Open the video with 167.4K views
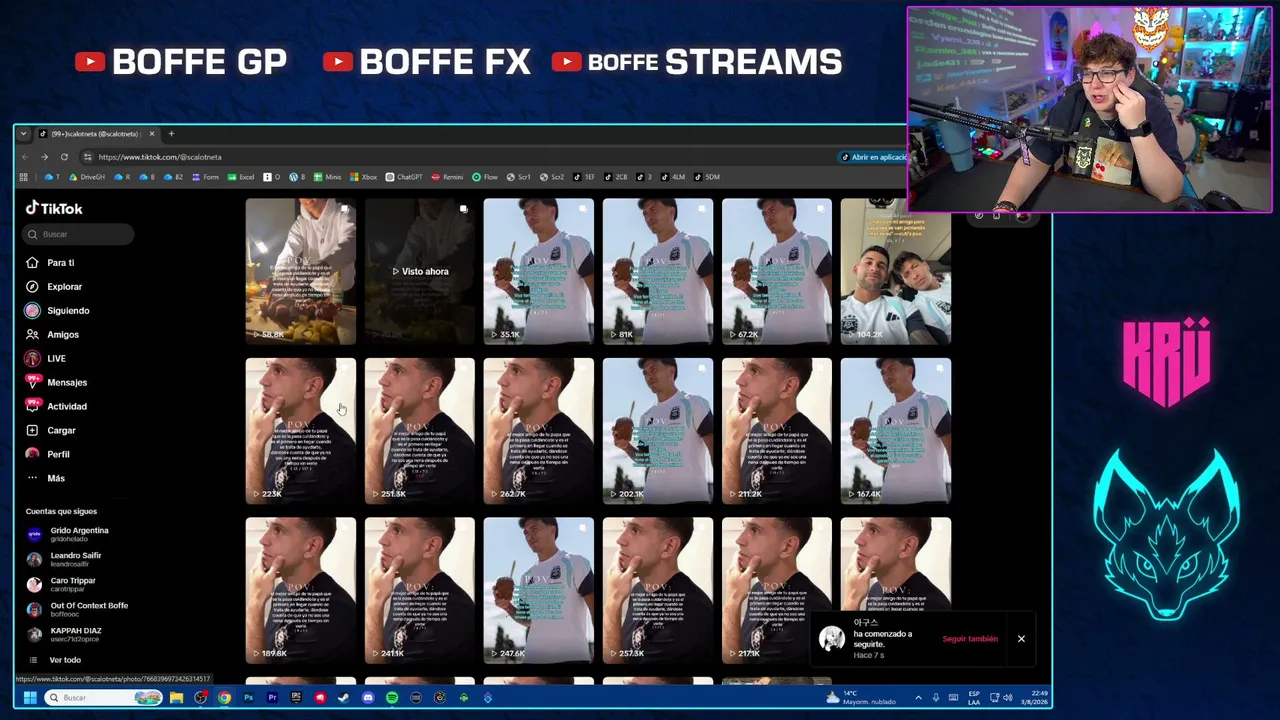 pyautogui.click(x=896, y=430)
